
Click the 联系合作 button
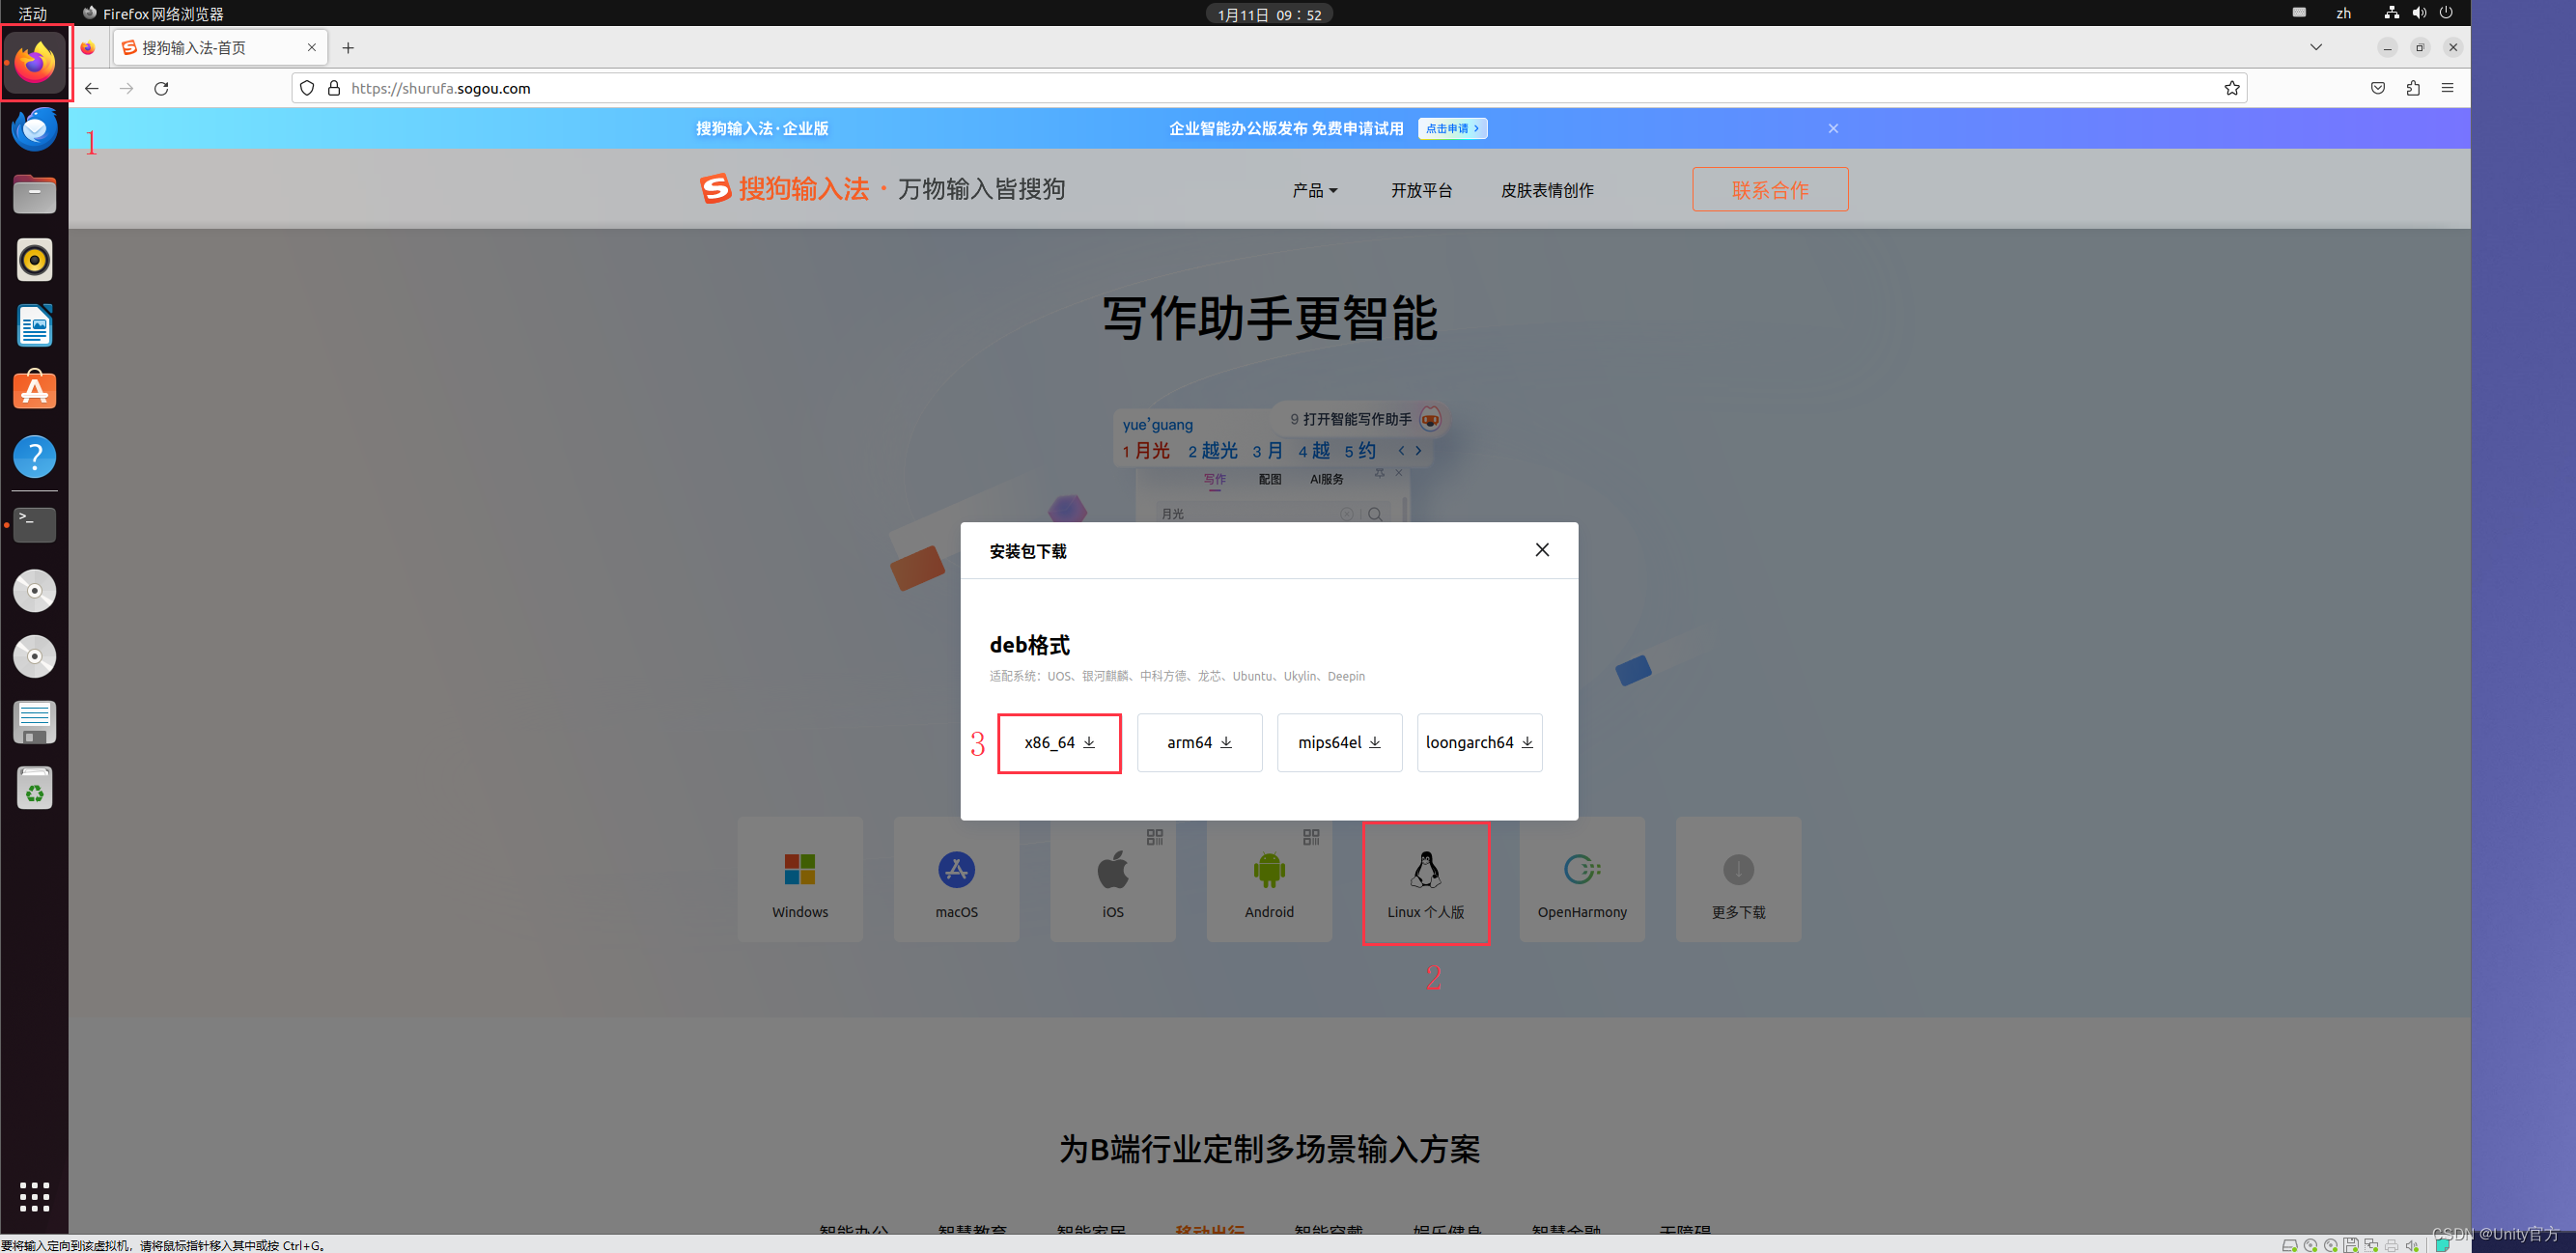coord(1769,189)
